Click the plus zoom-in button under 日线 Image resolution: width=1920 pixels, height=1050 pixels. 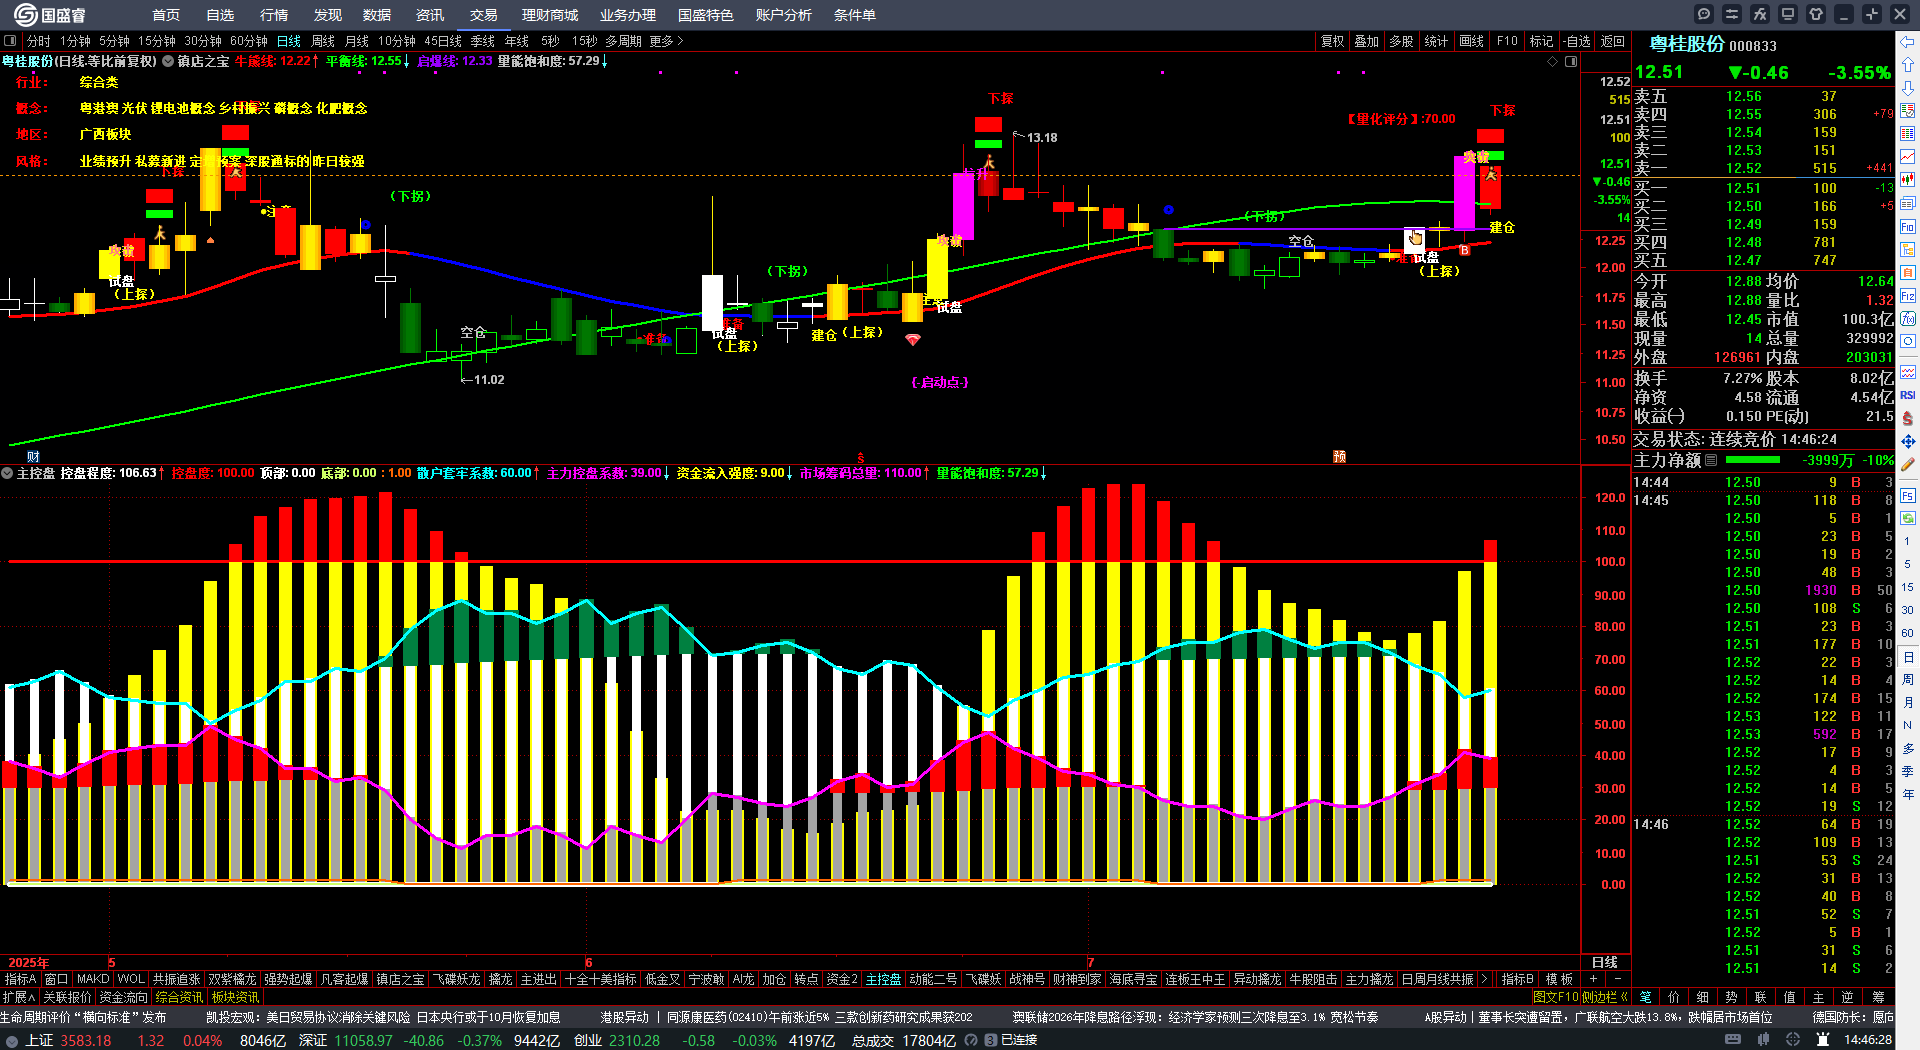click(x=1593, y=979)
